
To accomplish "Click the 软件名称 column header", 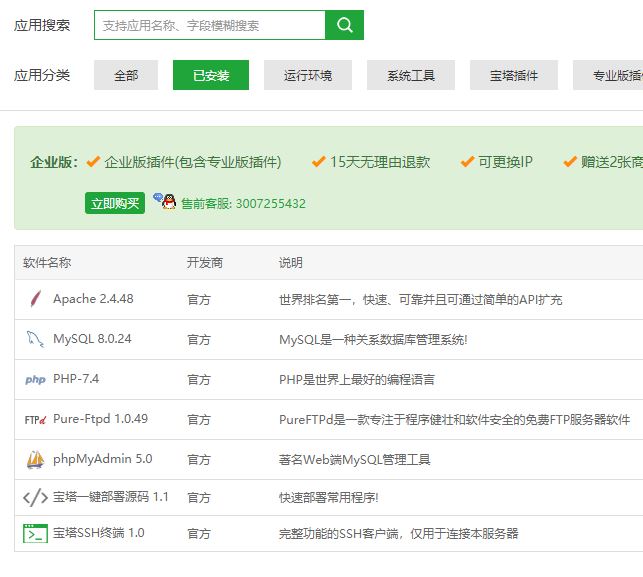I will (47, 262).
